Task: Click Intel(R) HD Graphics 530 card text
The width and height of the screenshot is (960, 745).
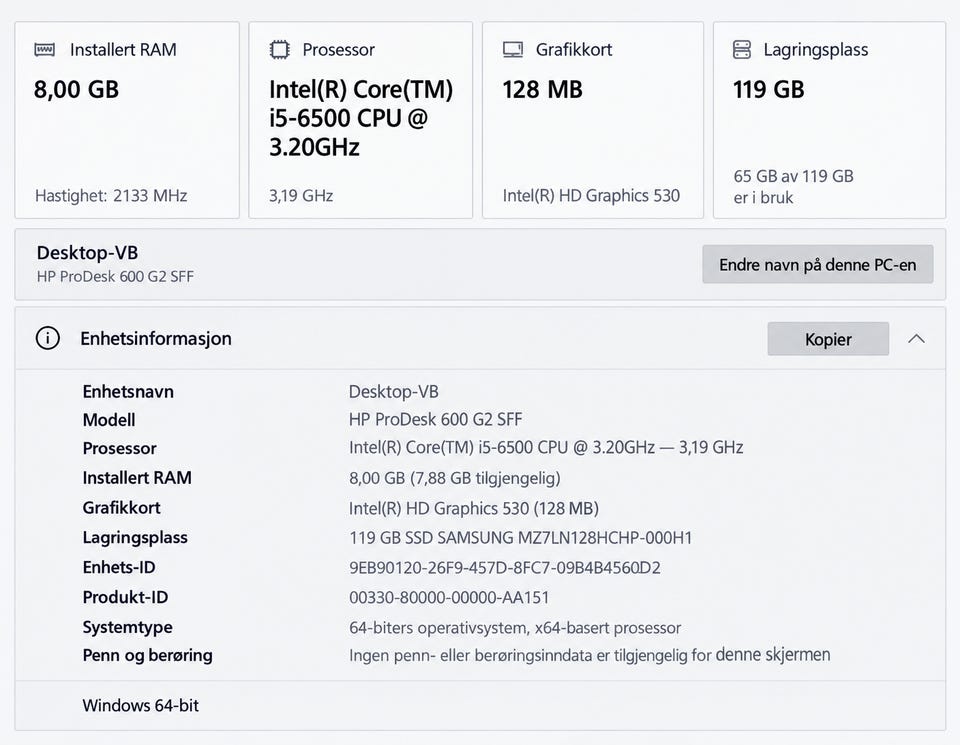Action: pos(591,196)
